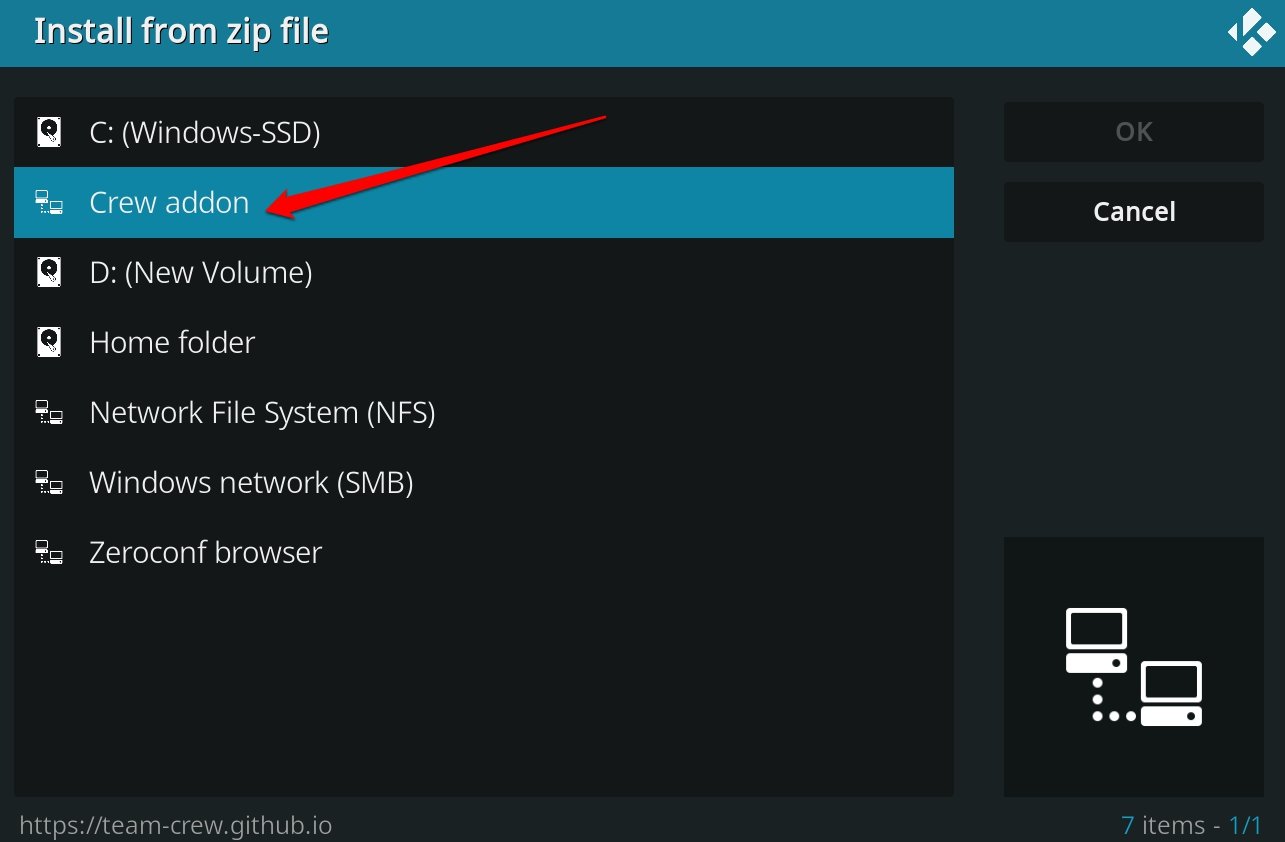Click the drive icon beside Home folder
Image resolution: width=1285 pixels, height=842 pixels.
[49, 342]
